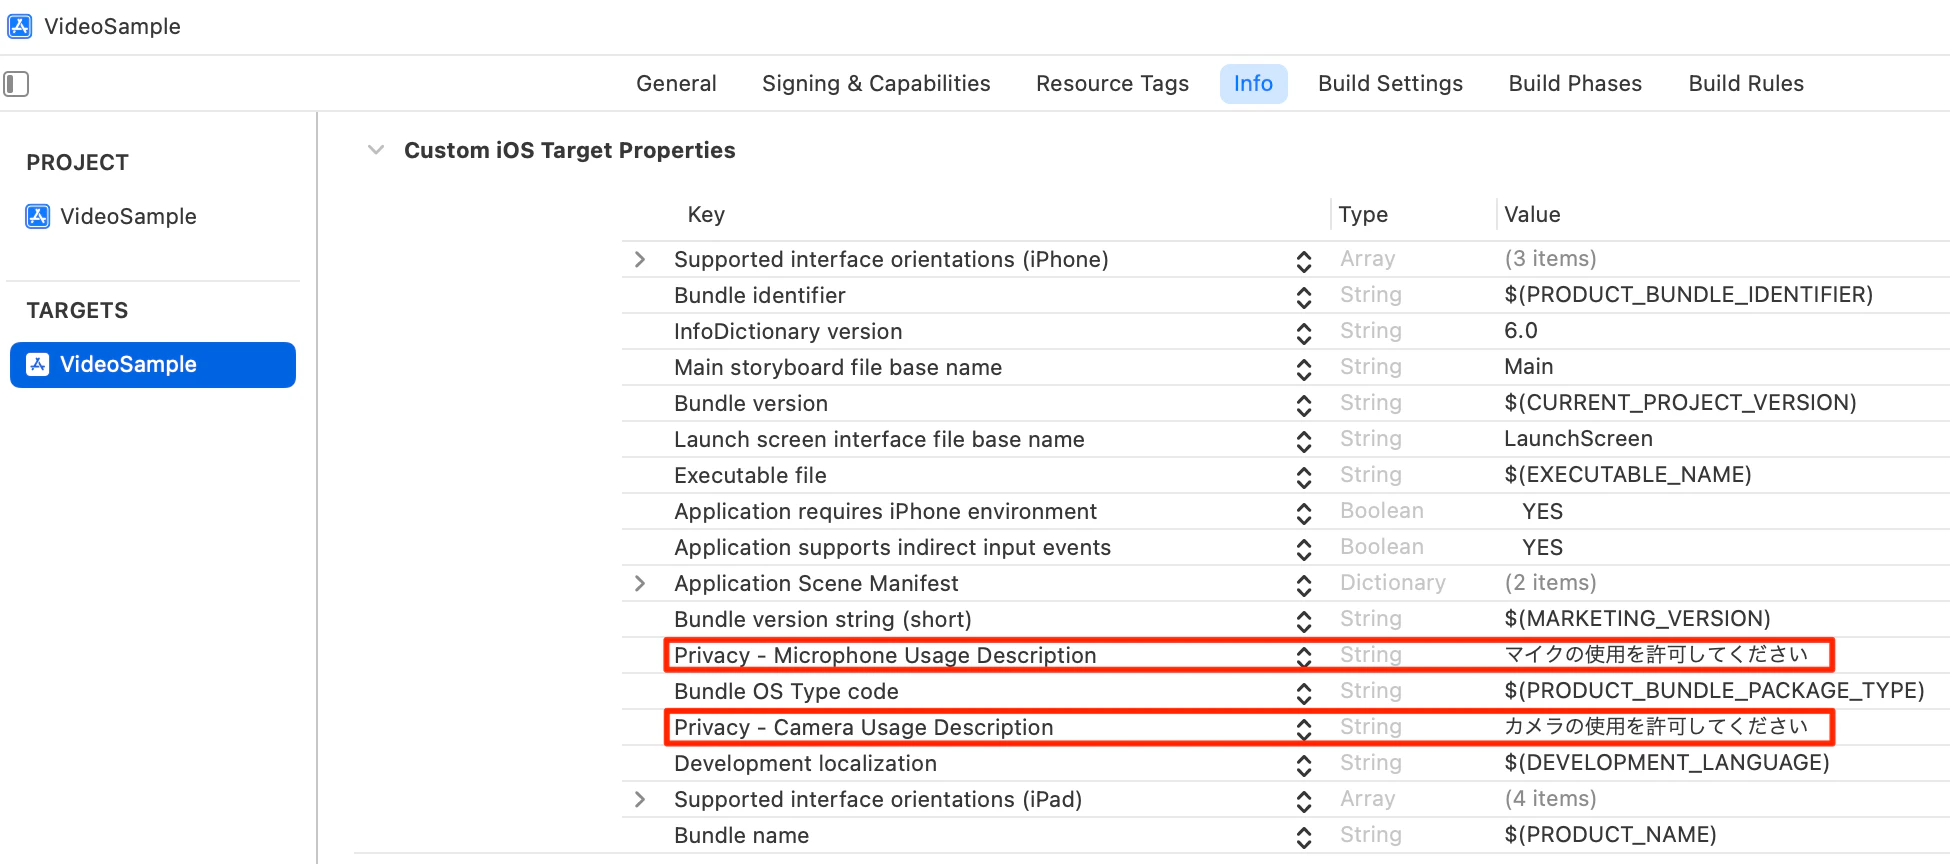Screen dimensions: 1950x864
Task: Open the Bundle identifier key stepper
Action: coord(1303,296)
